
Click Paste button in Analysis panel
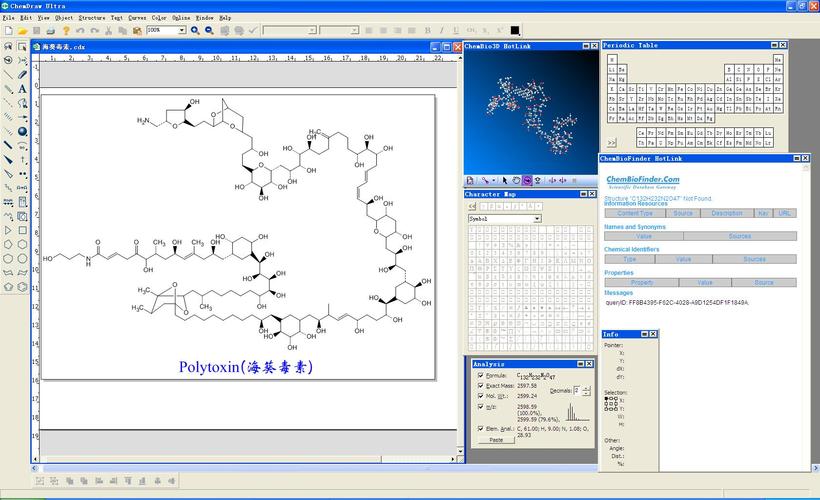click(496, 440)
